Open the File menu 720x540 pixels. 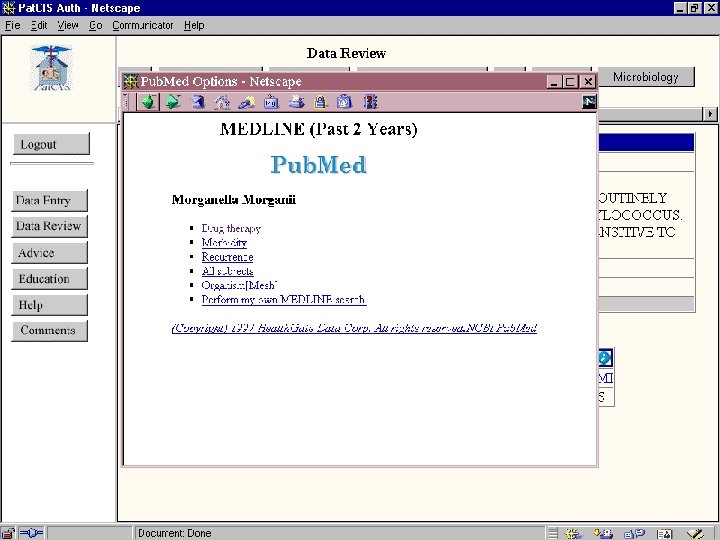point(12,25)
